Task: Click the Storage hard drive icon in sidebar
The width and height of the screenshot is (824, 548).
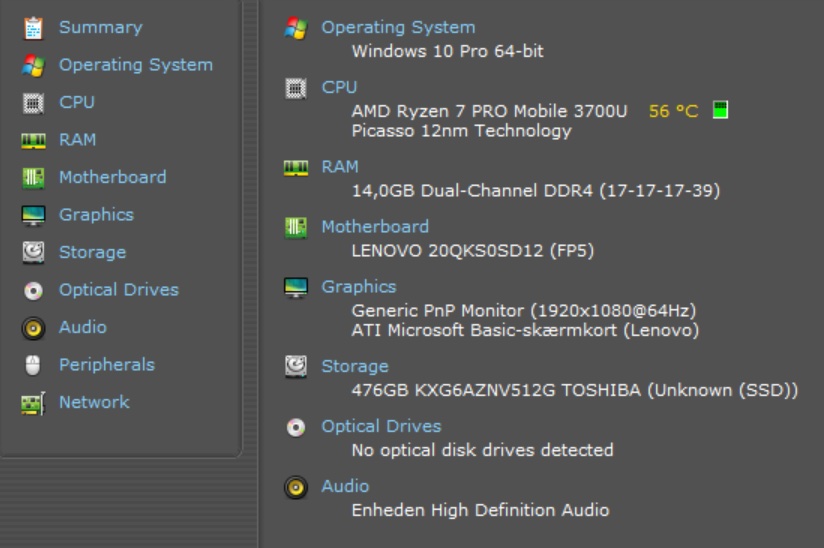Action: [33, 253]
